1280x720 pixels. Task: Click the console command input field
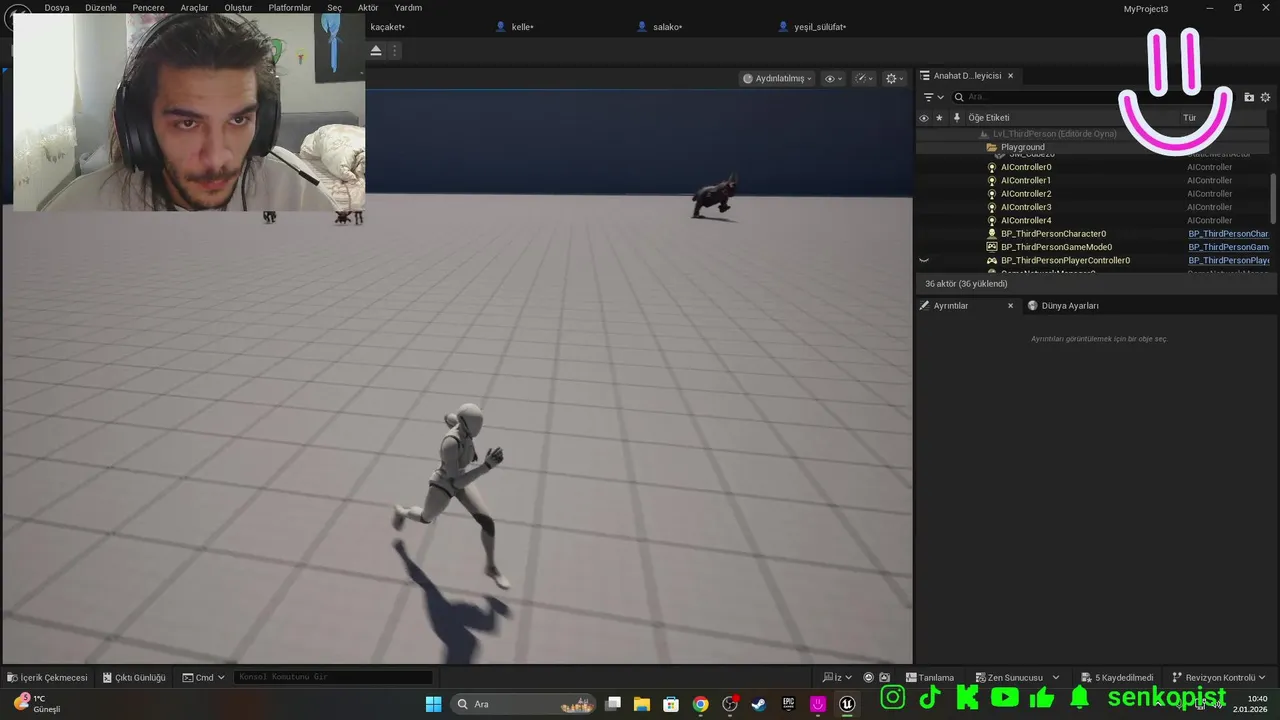tap(333, 677)
